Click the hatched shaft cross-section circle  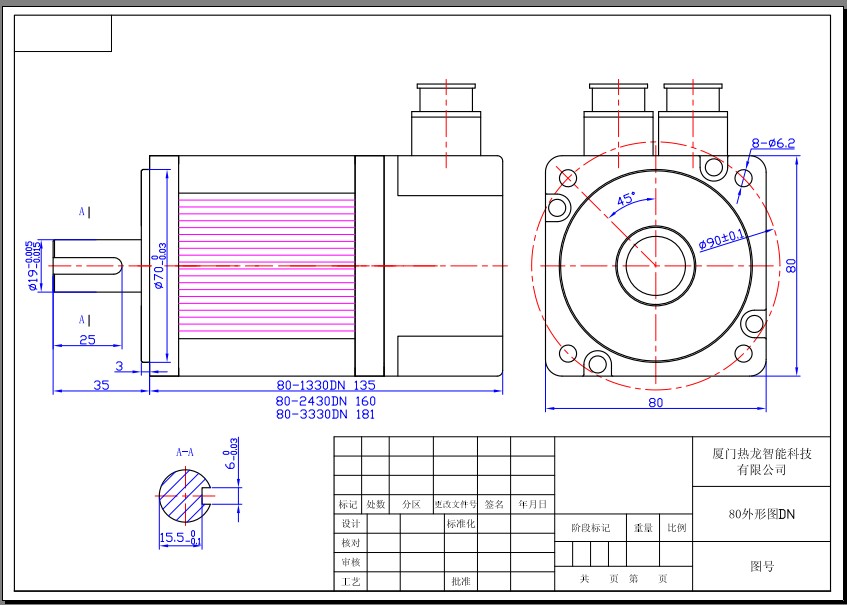[180, 495]
